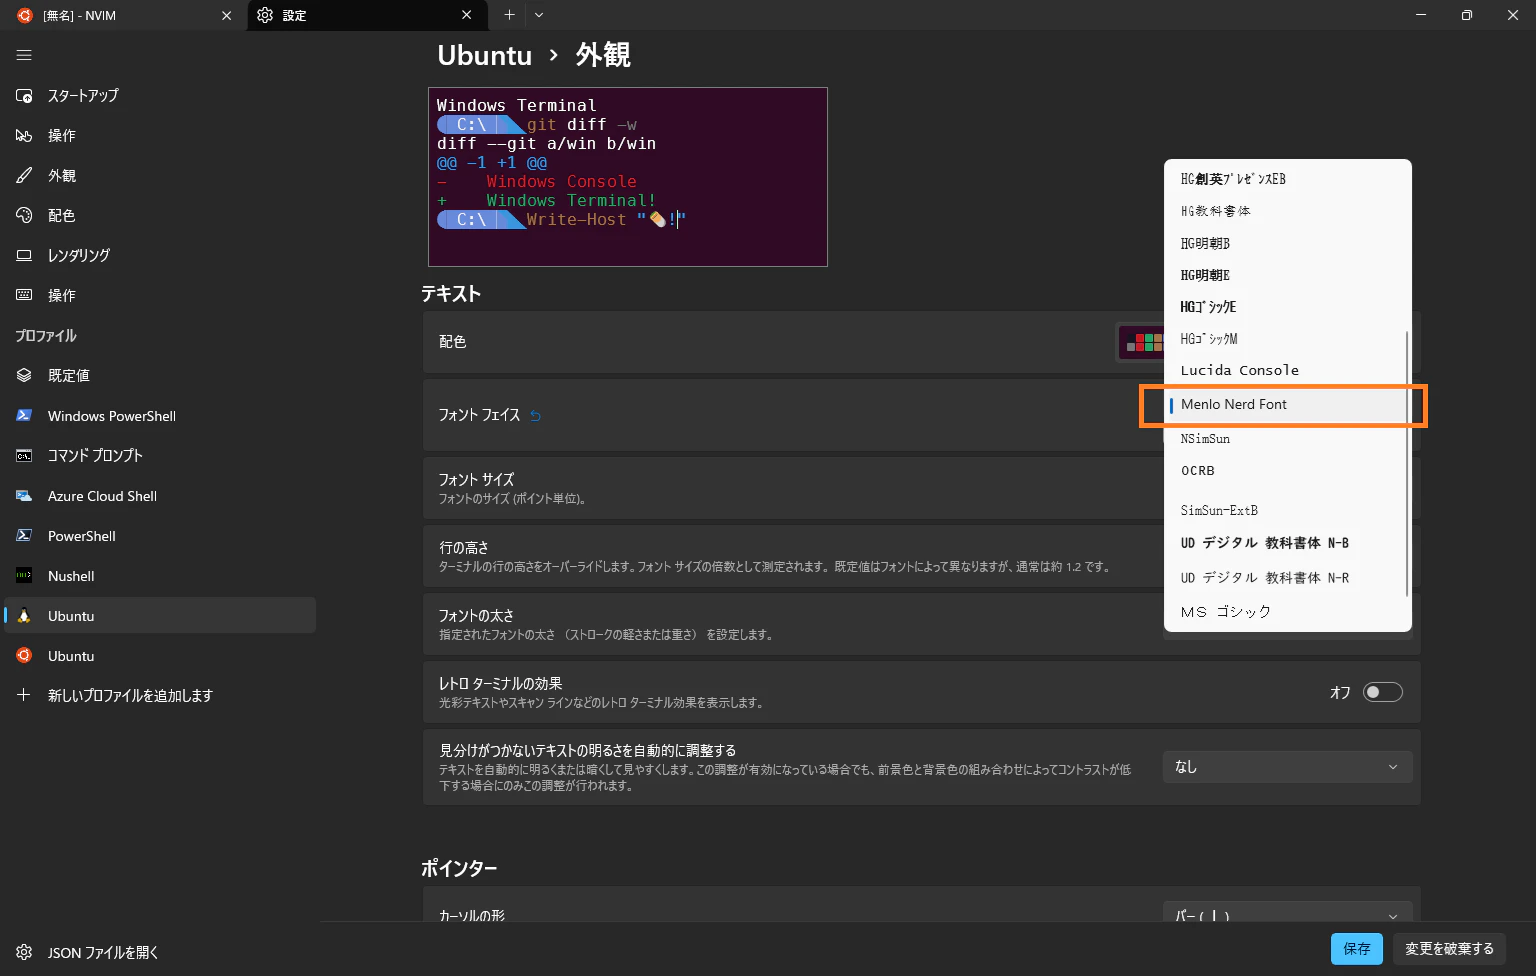Click 新しいプロファイルを追加します plus entry

(160, 695)
